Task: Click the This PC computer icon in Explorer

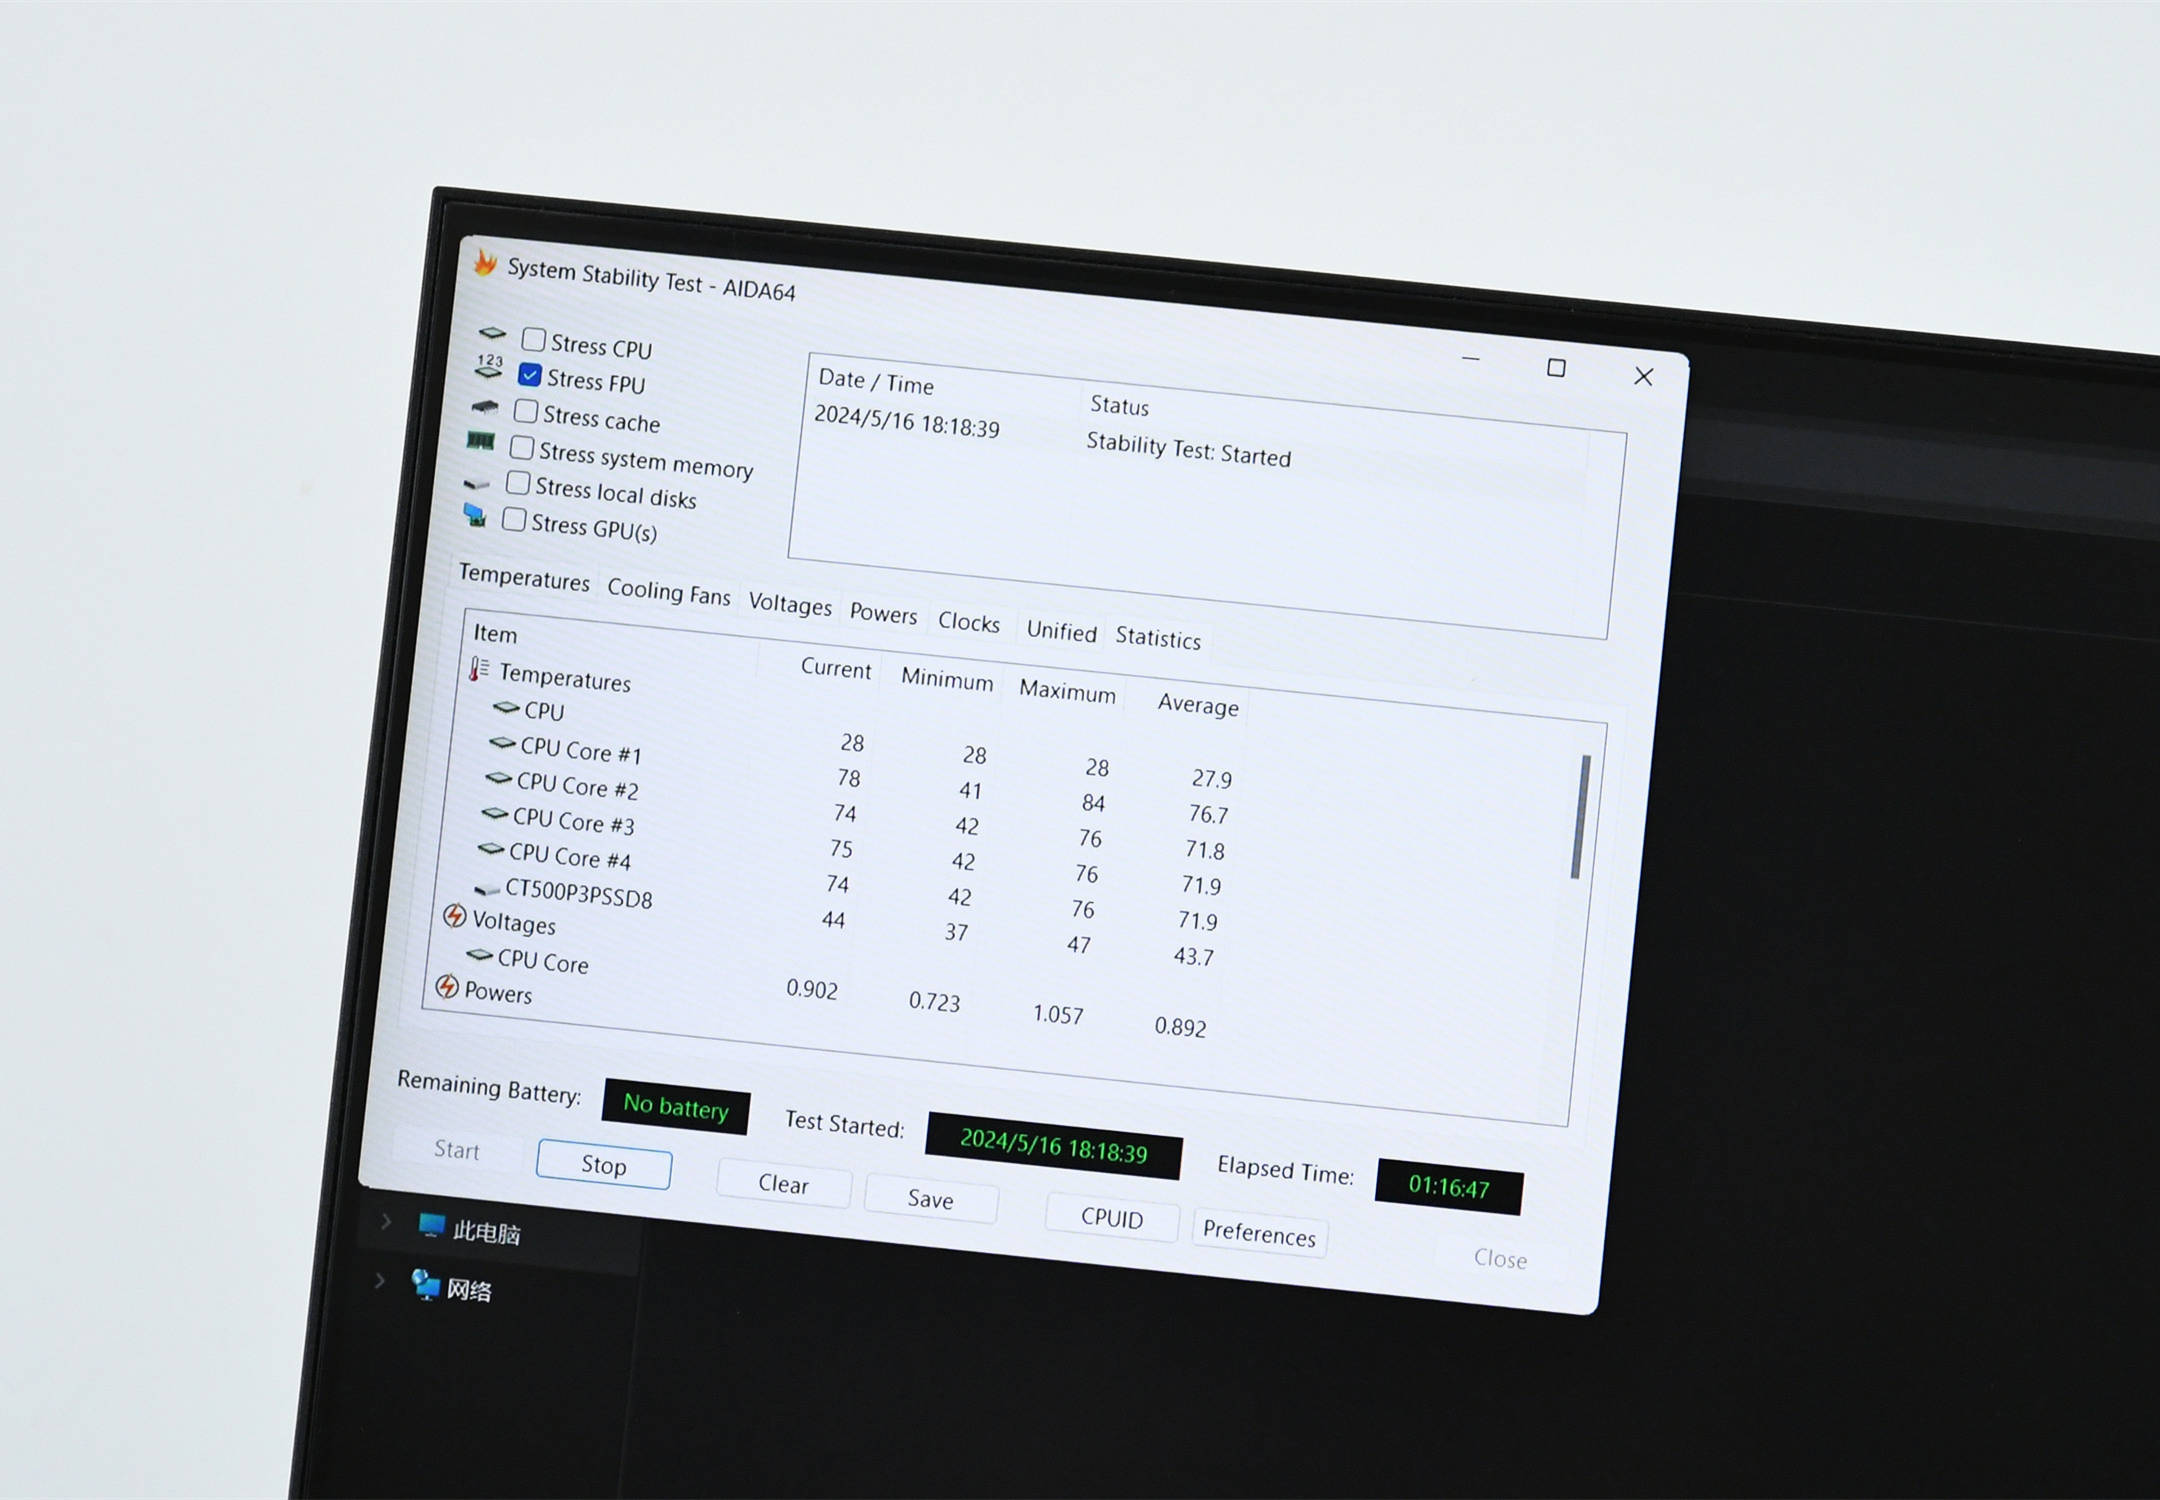Action: click(x=431, y=1225)
